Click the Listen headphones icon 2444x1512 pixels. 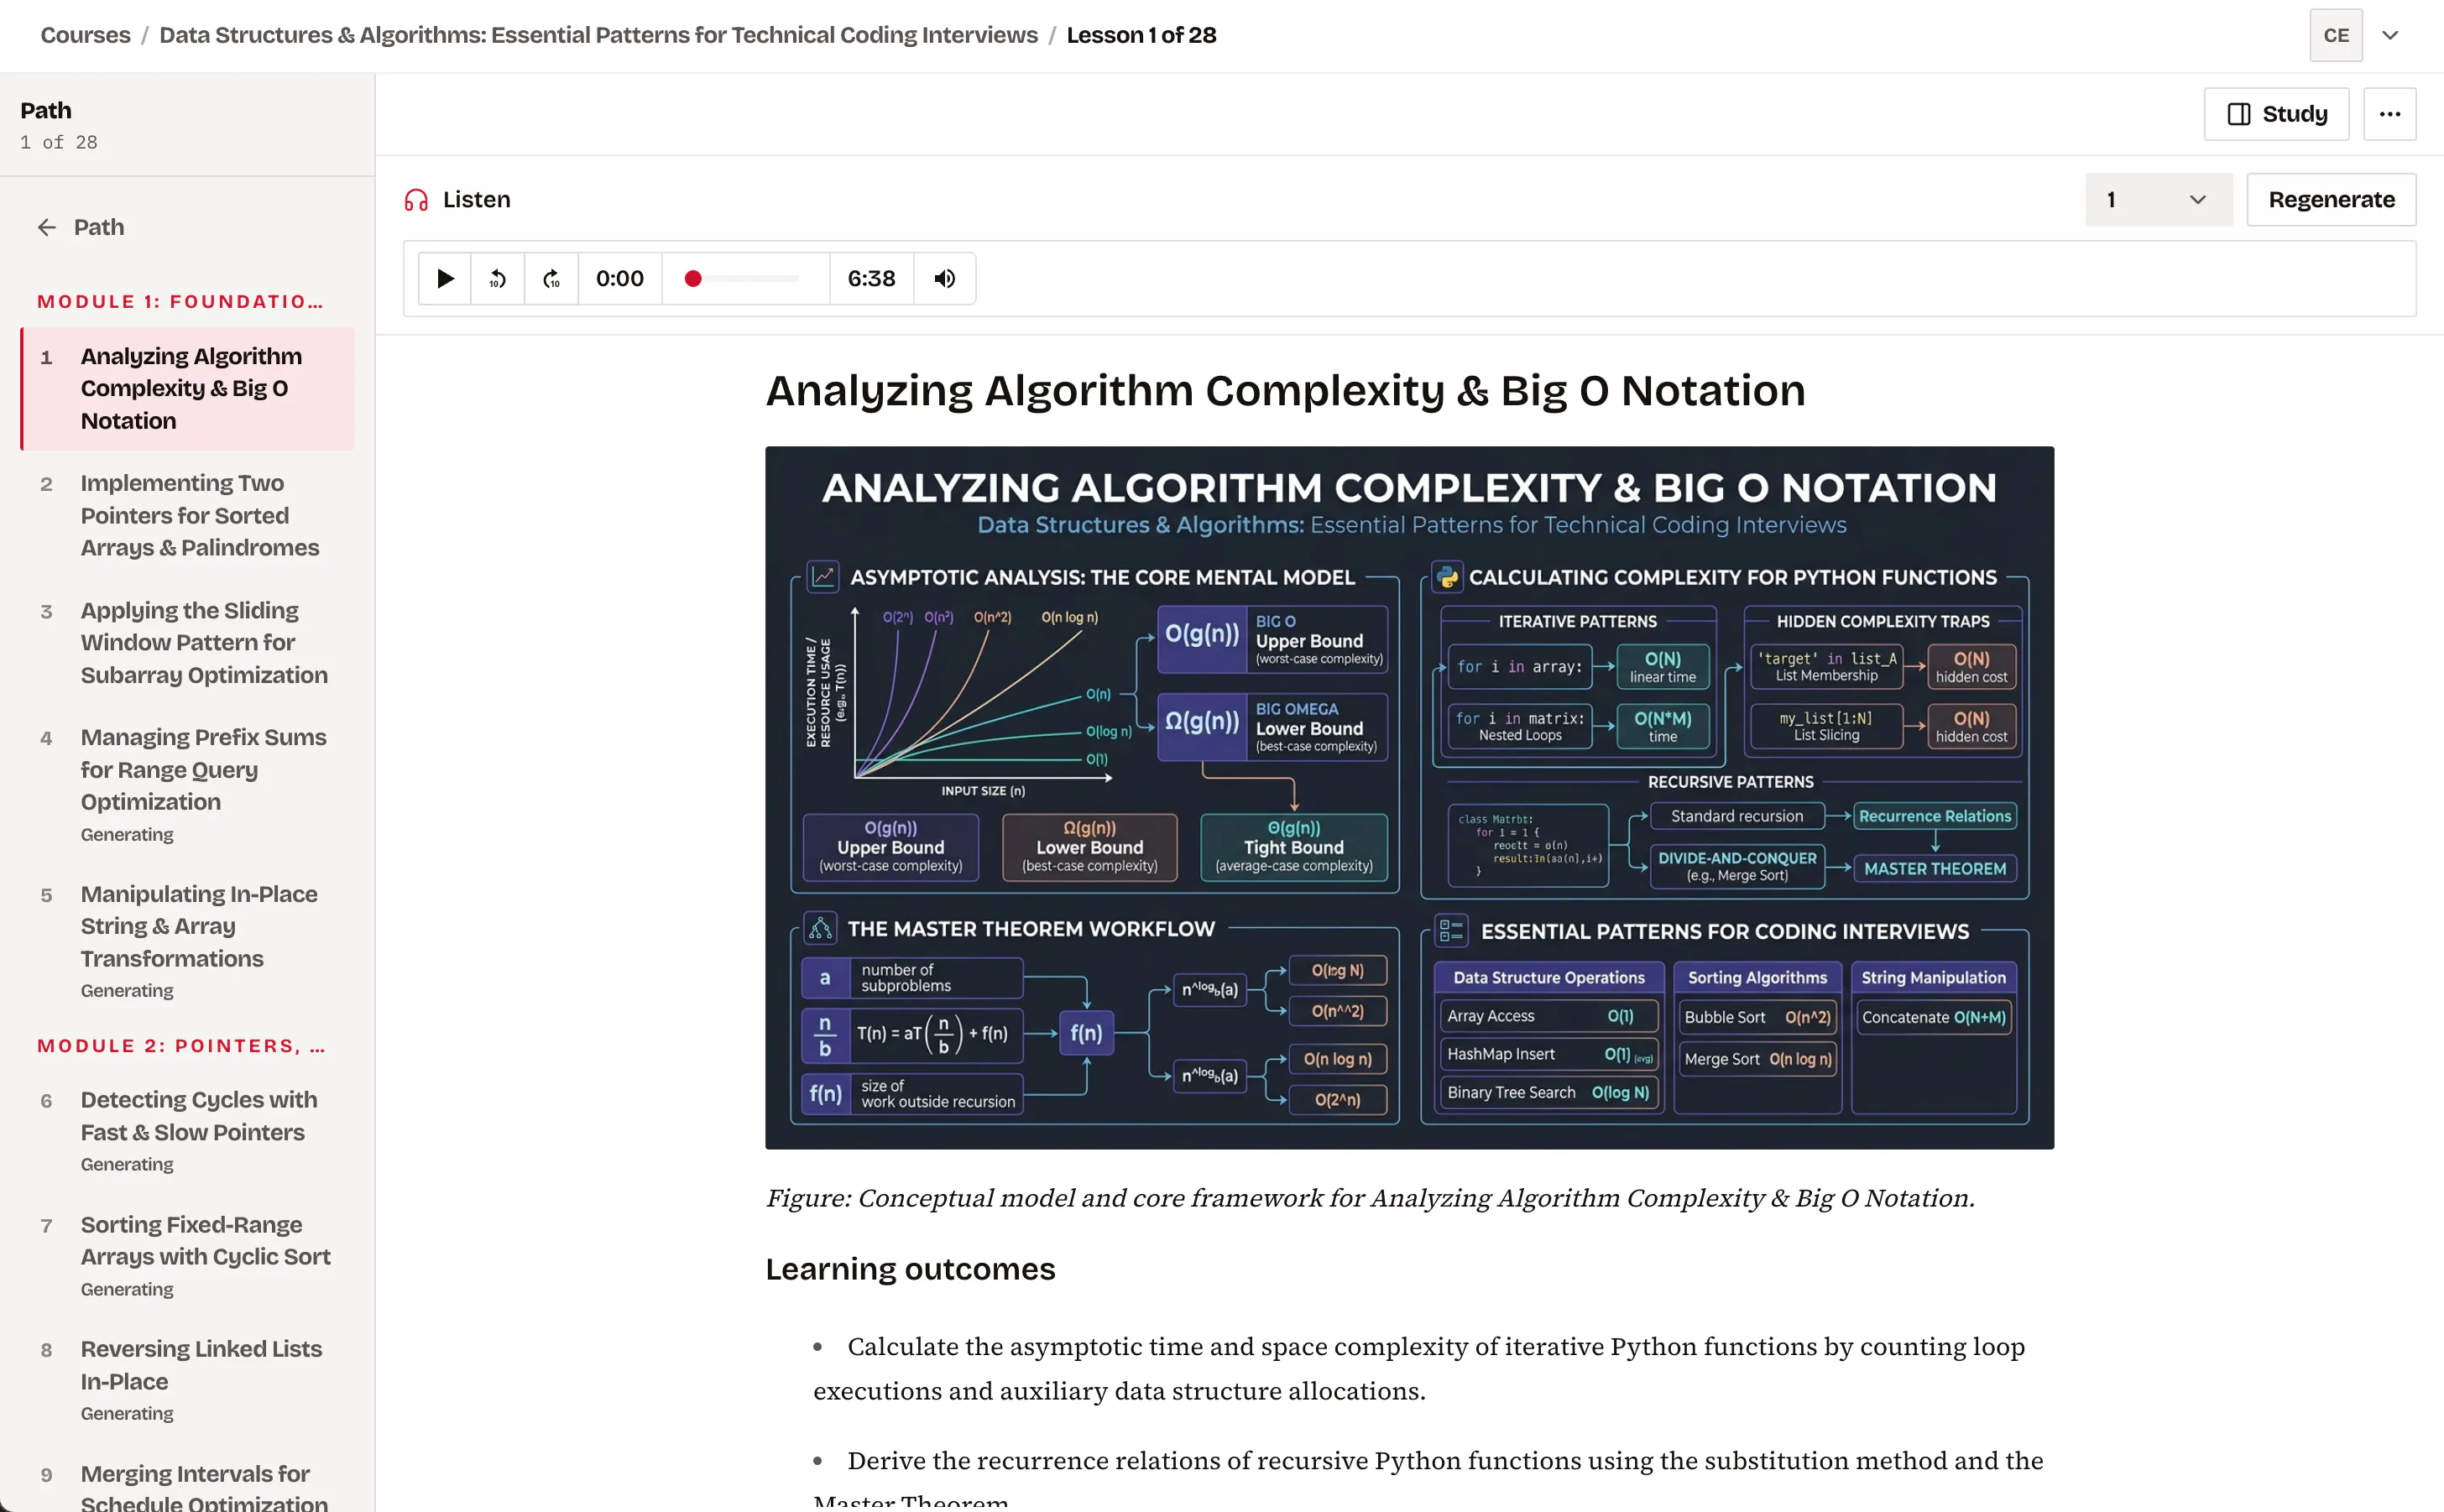coord(416,200)
